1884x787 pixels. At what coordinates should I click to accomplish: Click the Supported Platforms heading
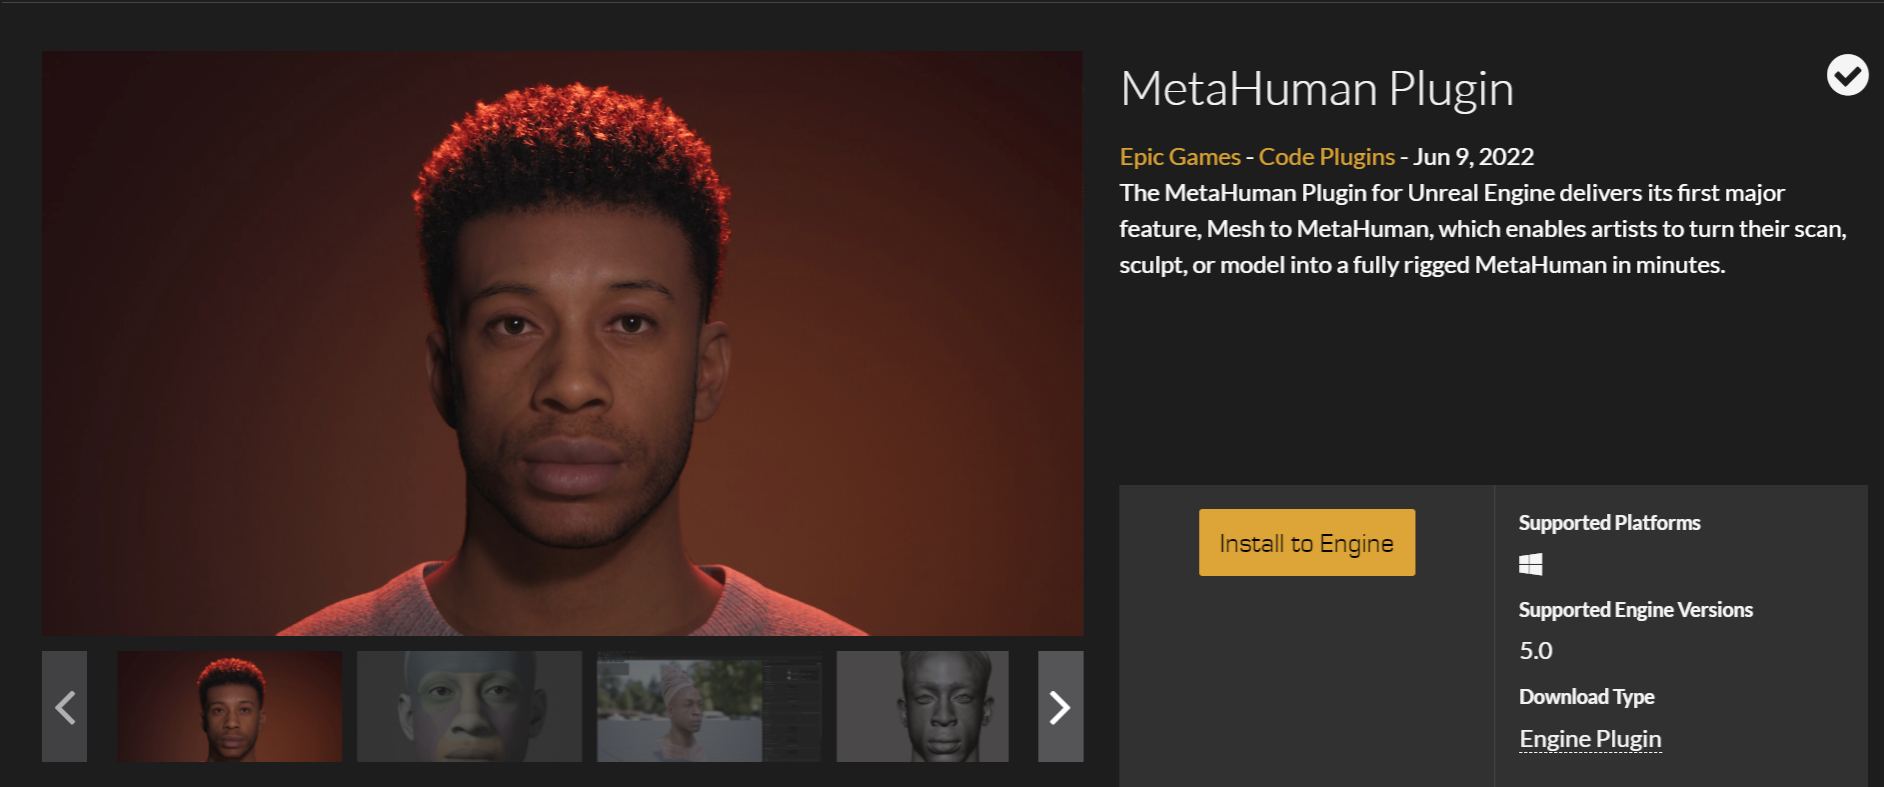[1609, 523]
